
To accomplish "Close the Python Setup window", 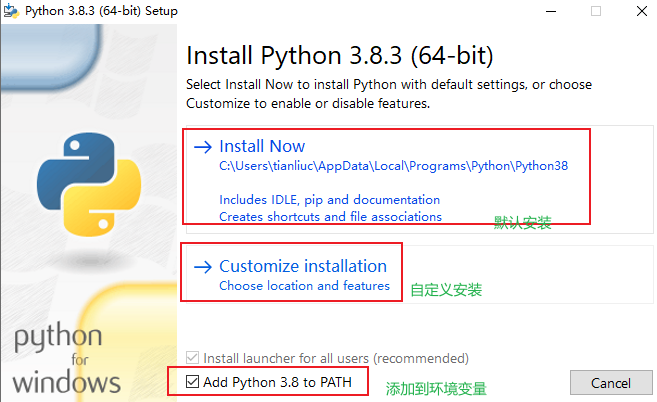I will [641, 11].
